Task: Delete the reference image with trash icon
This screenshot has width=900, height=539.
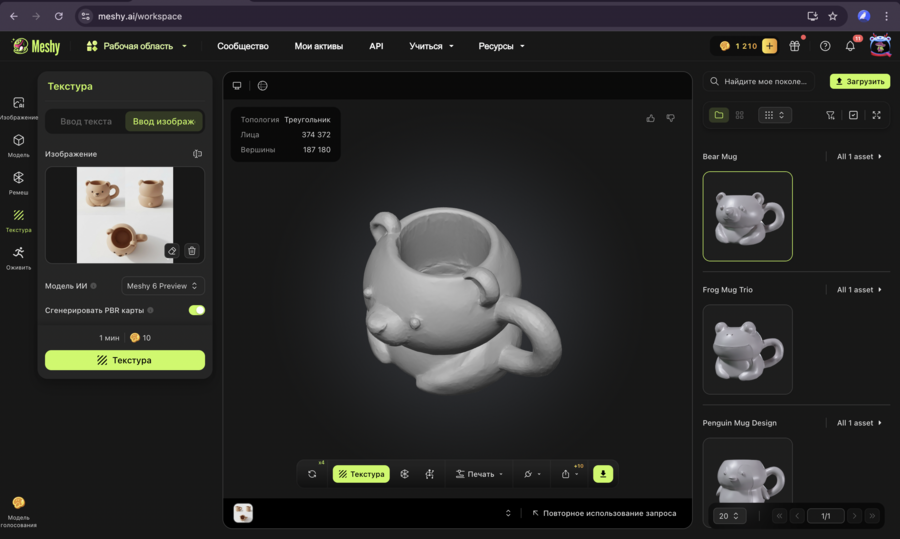Action: click(192, 251)
